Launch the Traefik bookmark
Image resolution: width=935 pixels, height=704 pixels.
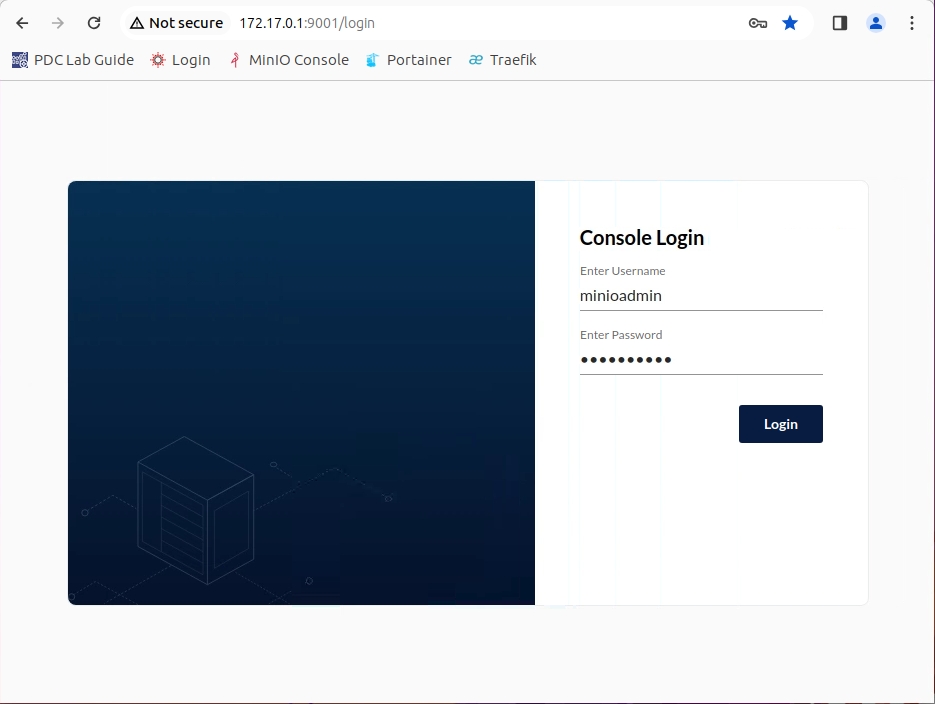click(x=503, y=60)
